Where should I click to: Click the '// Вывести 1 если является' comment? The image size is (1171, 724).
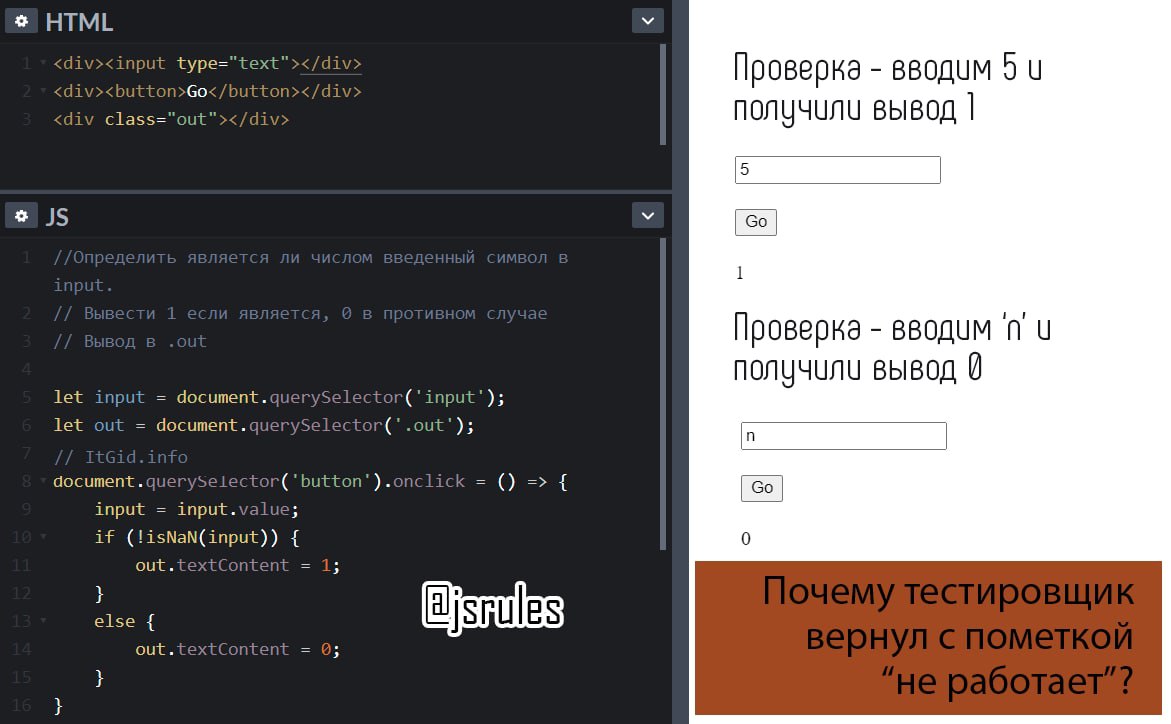click(300, 313)
